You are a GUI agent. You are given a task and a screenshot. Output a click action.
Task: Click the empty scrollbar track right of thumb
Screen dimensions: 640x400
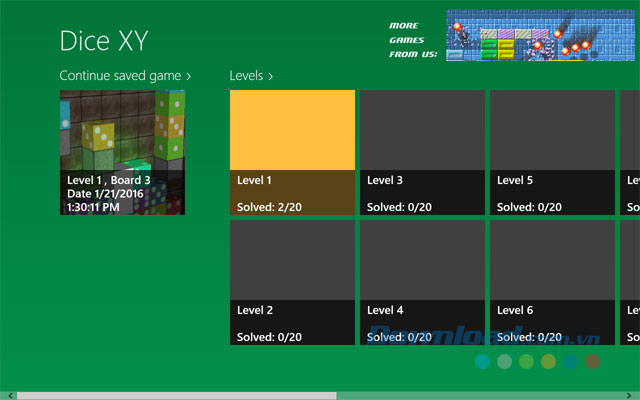coord(480,395)
